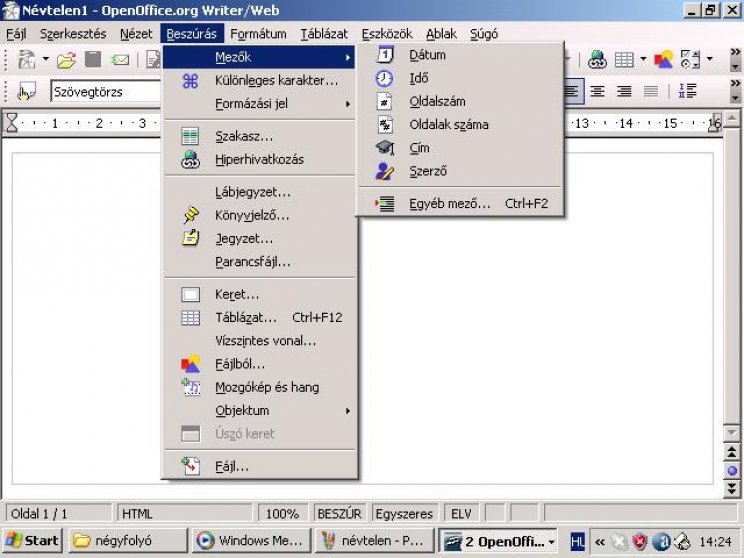Open the Súgó help menu
Screen dimensions: 744x558
tap(484, 34)
